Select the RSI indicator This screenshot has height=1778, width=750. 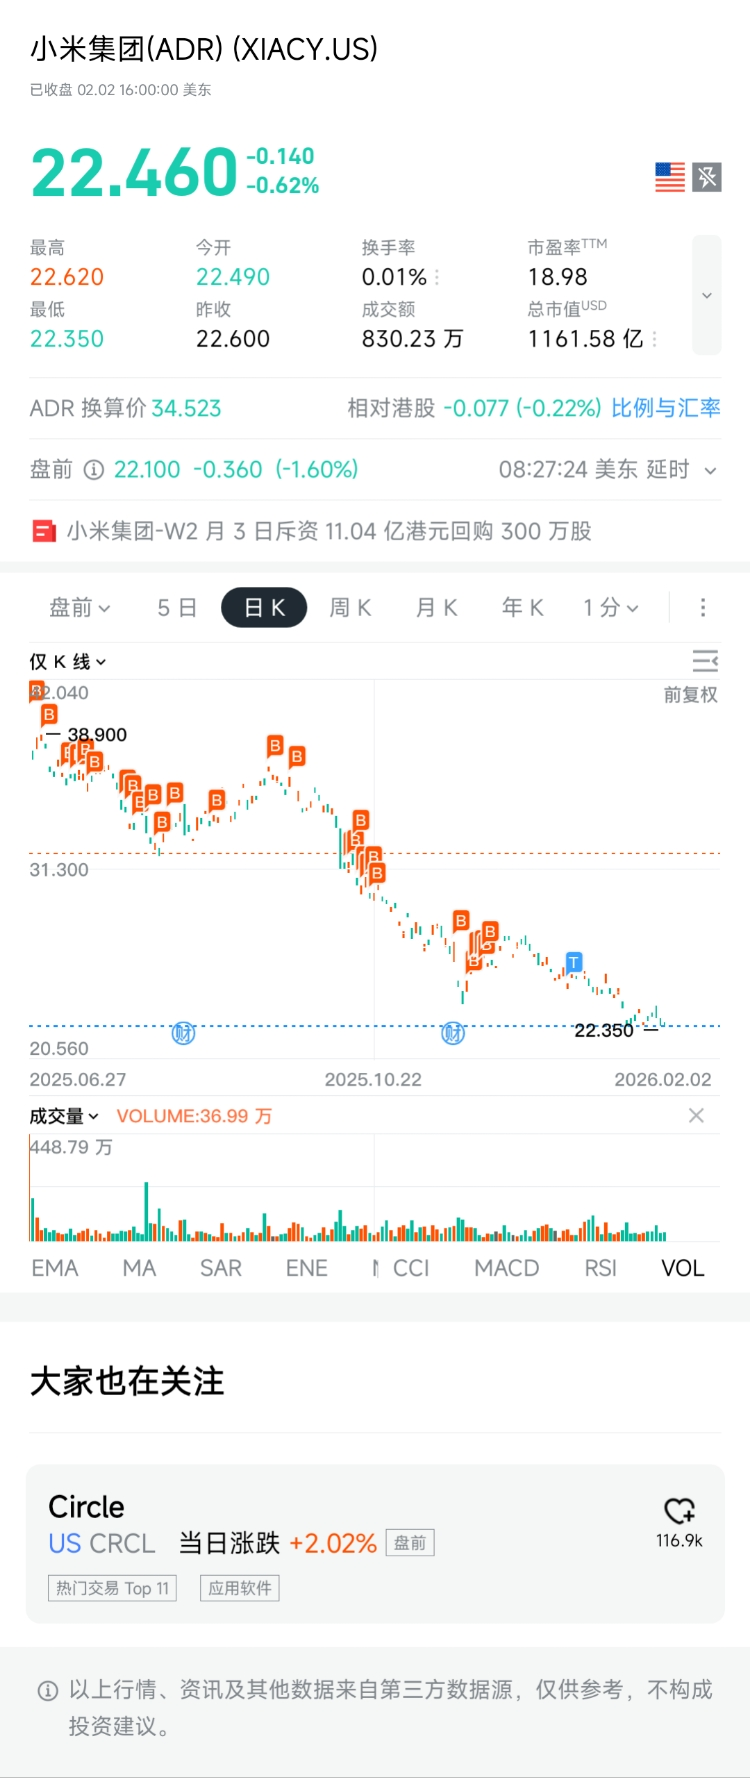pyautogui.click(x=600, y=1268)
